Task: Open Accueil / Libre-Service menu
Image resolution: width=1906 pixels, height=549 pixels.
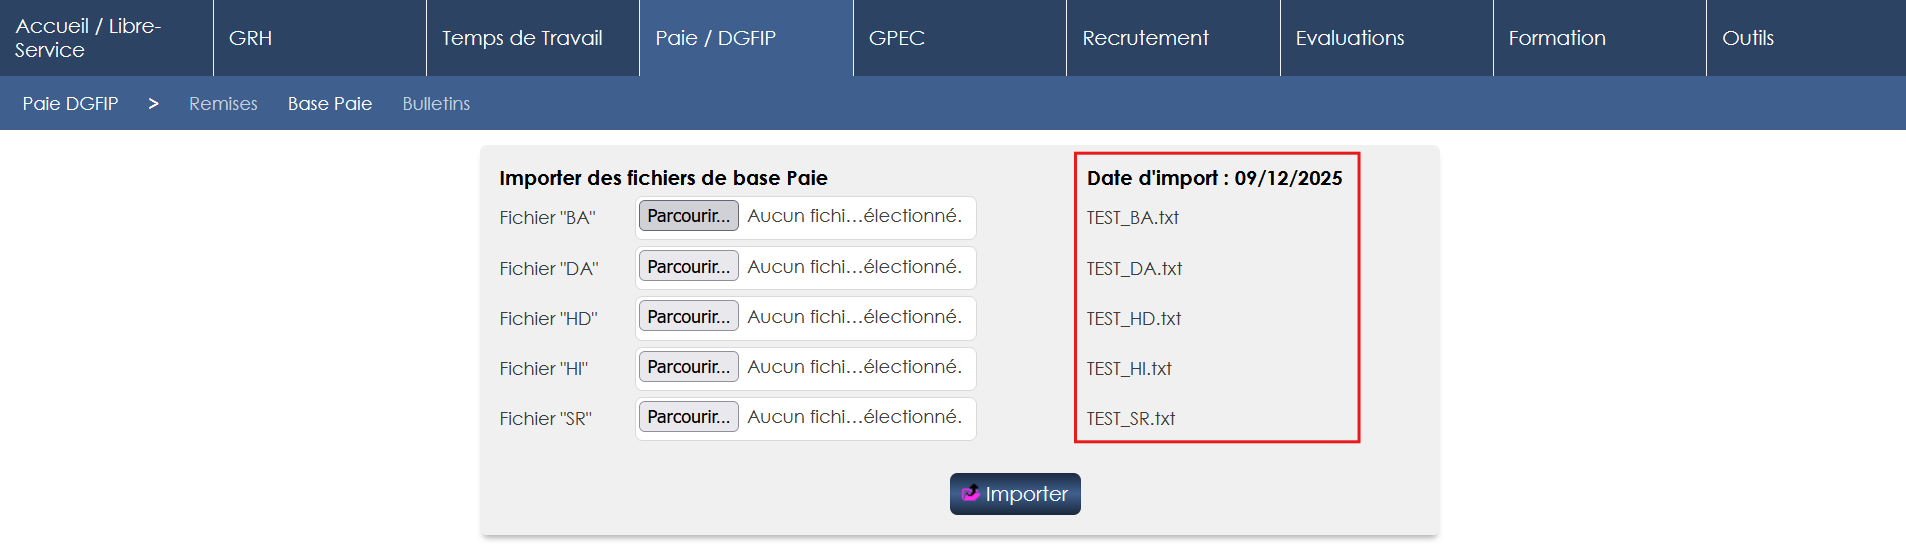Action: [88, 38]
